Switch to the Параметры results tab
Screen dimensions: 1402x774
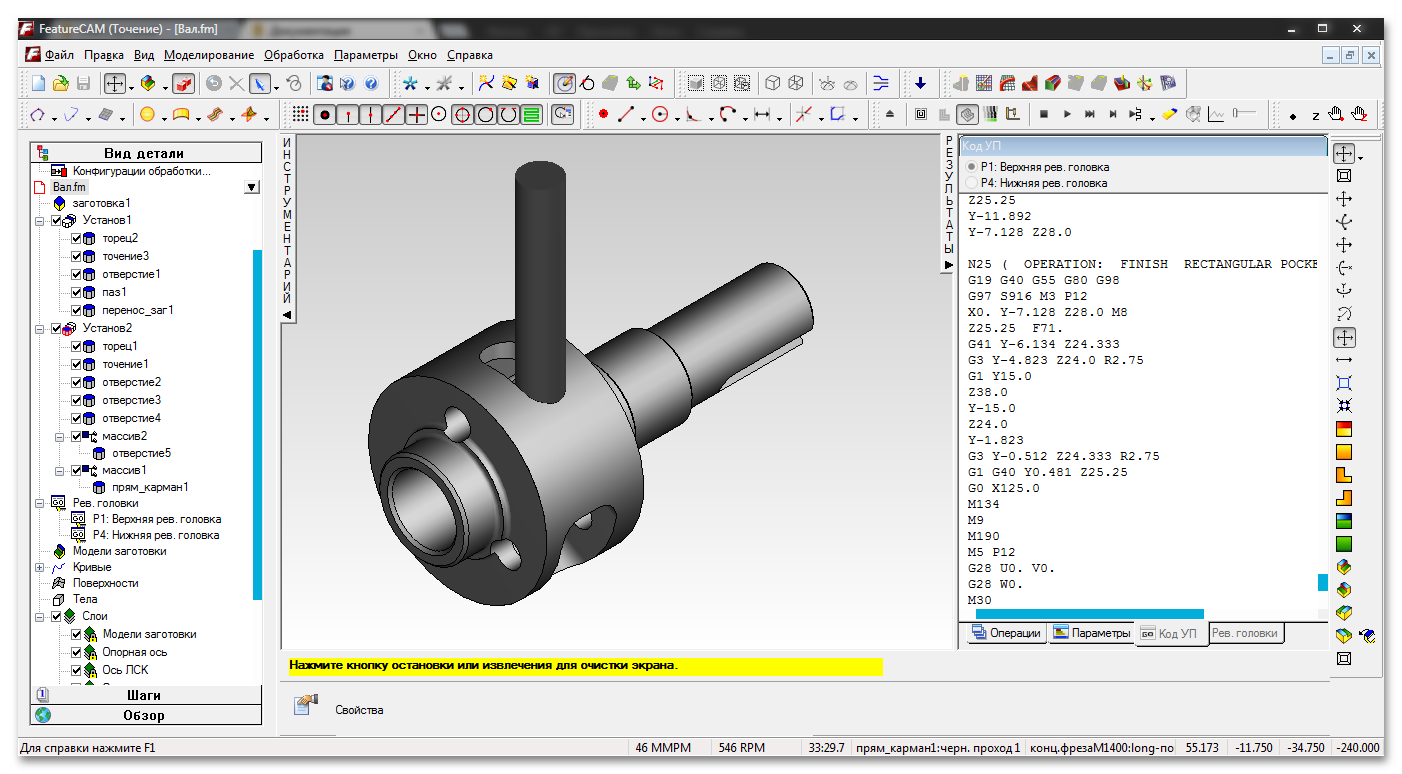tap(1091, 633)
